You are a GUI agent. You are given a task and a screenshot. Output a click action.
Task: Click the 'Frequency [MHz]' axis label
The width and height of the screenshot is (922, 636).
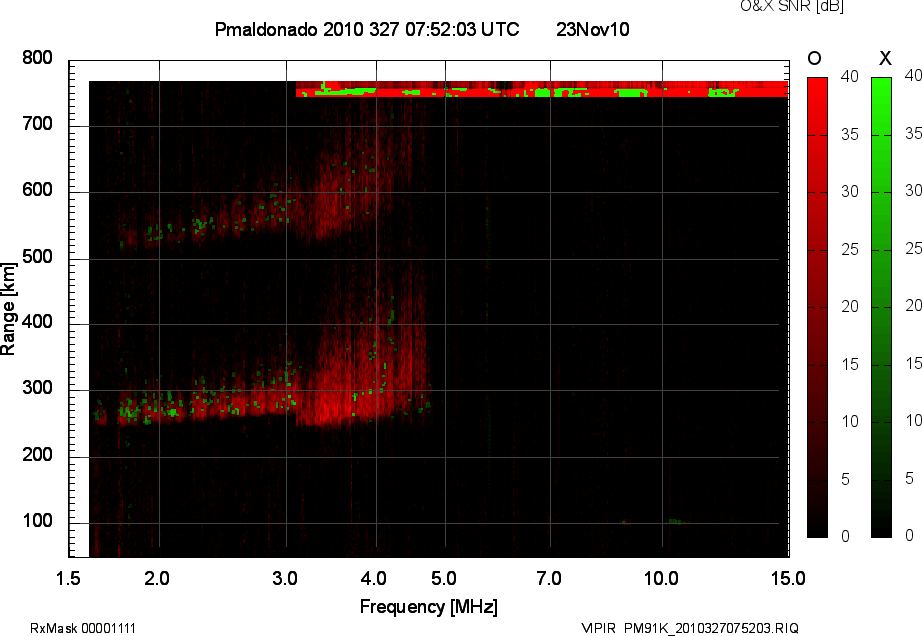click(x=429, y=607)
